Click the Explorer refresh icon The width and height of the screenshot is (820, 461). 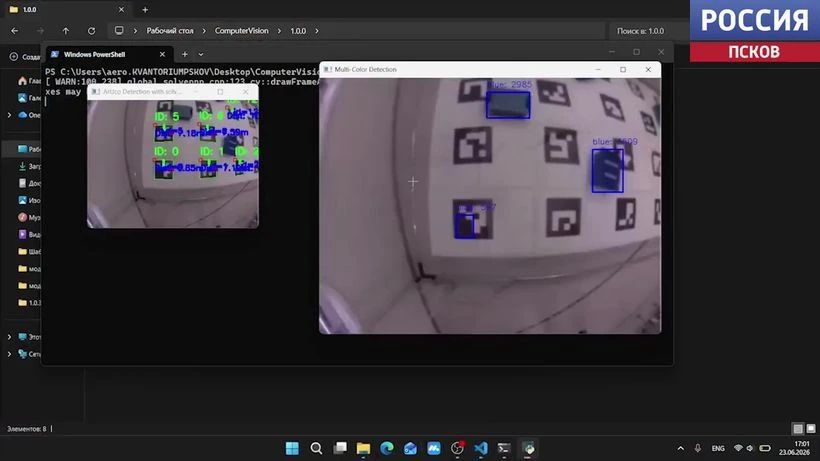tap(92, 31)
